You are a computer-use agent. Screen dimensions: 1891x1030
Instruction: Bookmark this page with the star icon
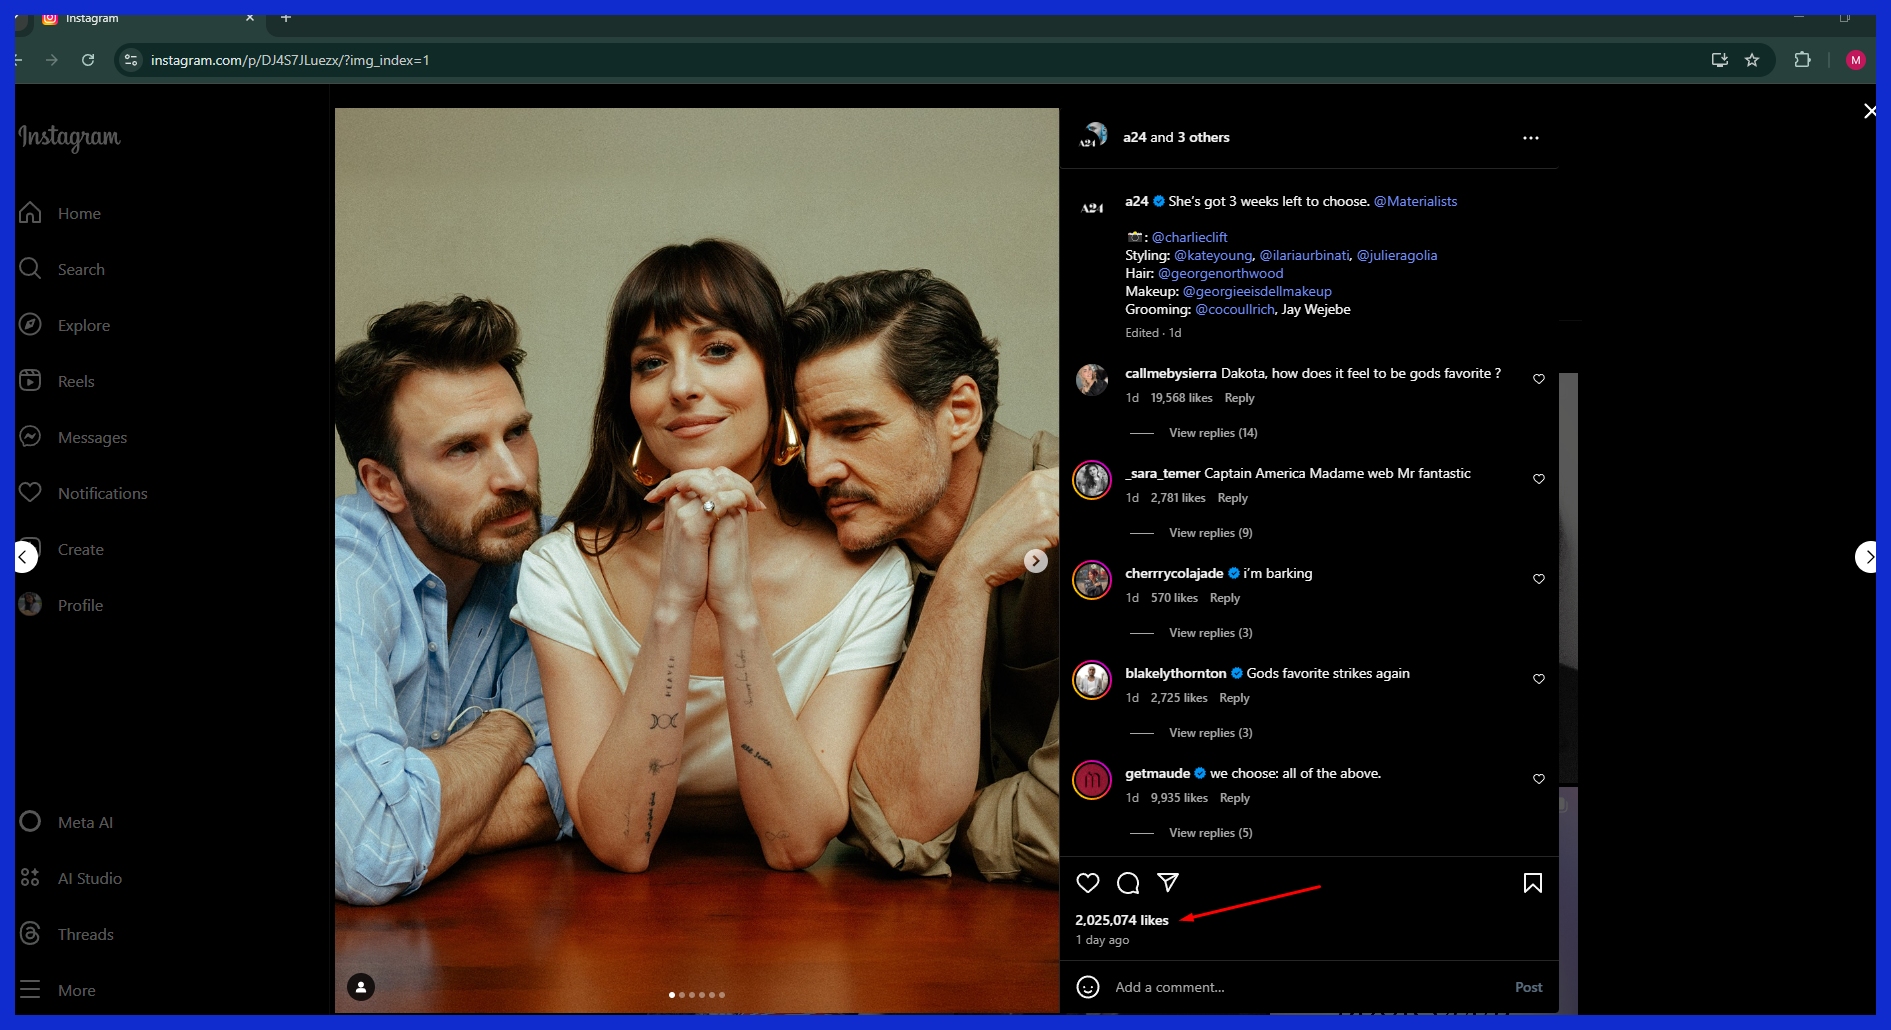1752,60
